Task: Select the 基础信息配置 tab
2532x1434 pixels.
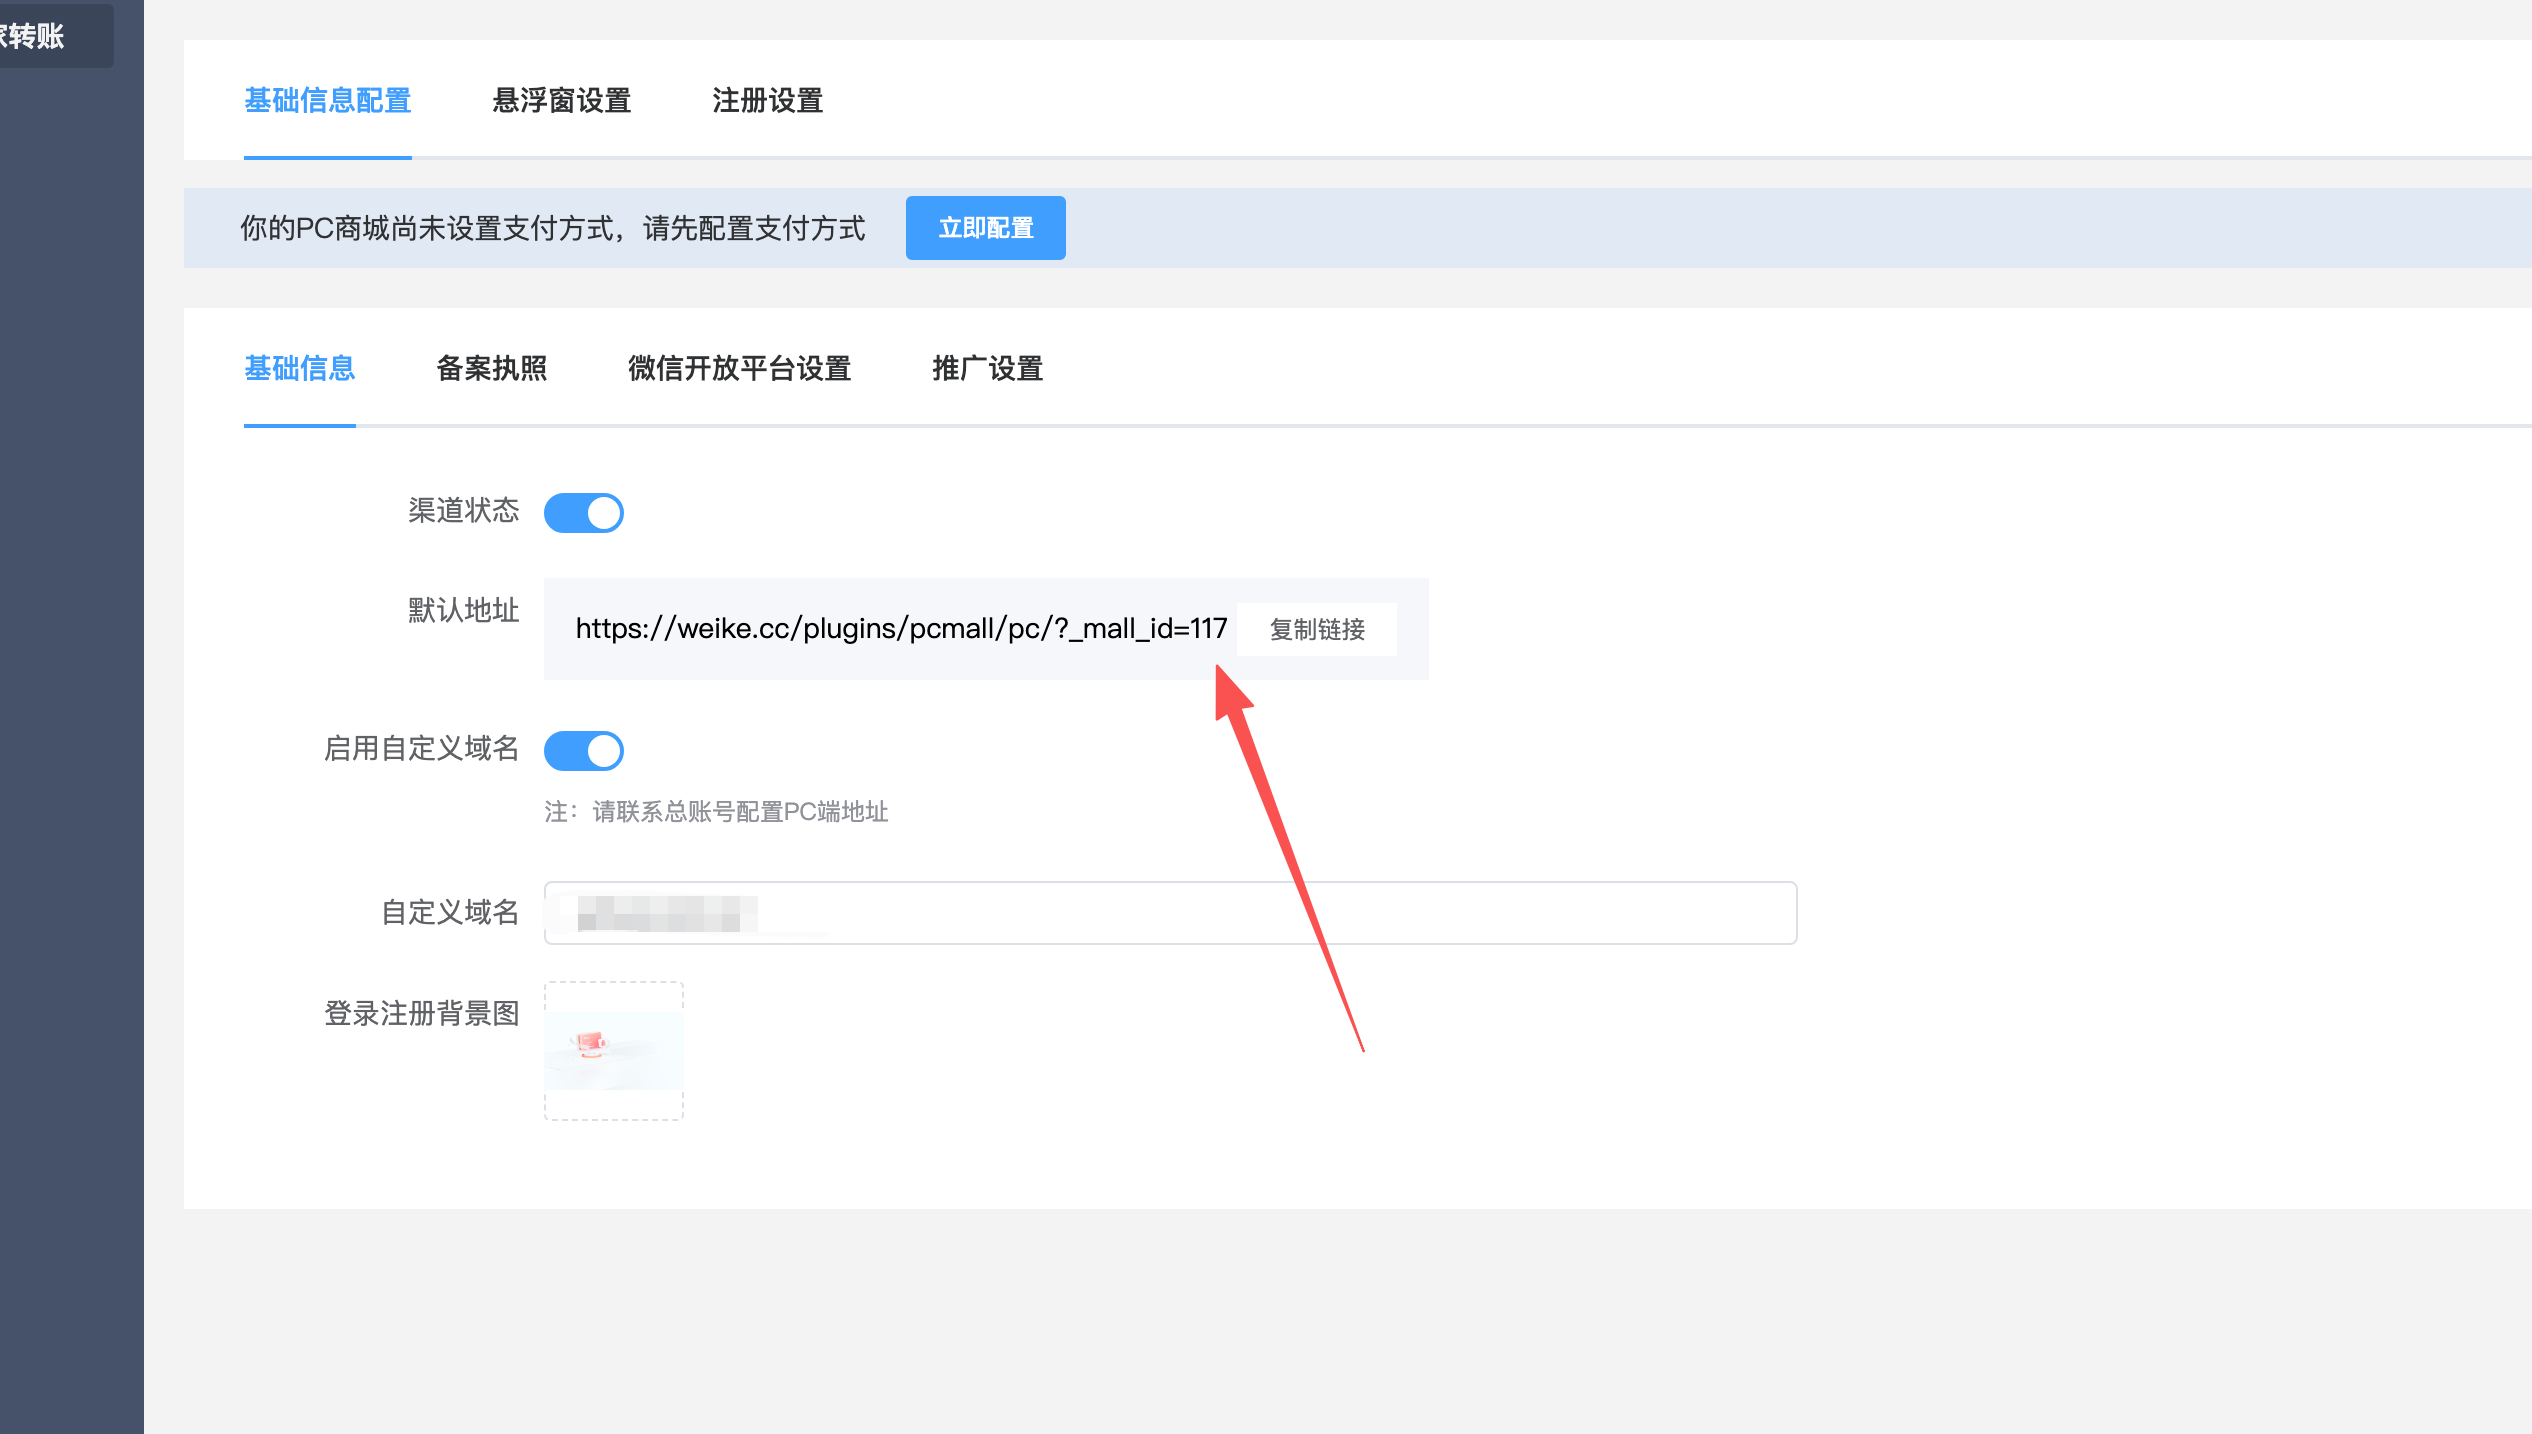Action: click(327, 101)
